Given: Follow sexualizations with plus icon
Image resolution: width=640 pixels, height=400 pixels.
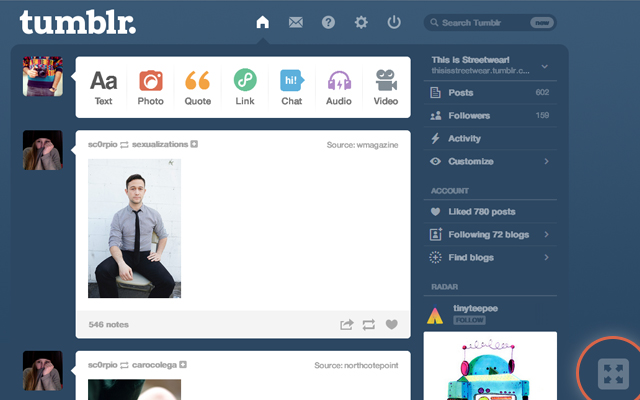Looking at the screenshot, I should pyautogui.click(x=194, y=144).
